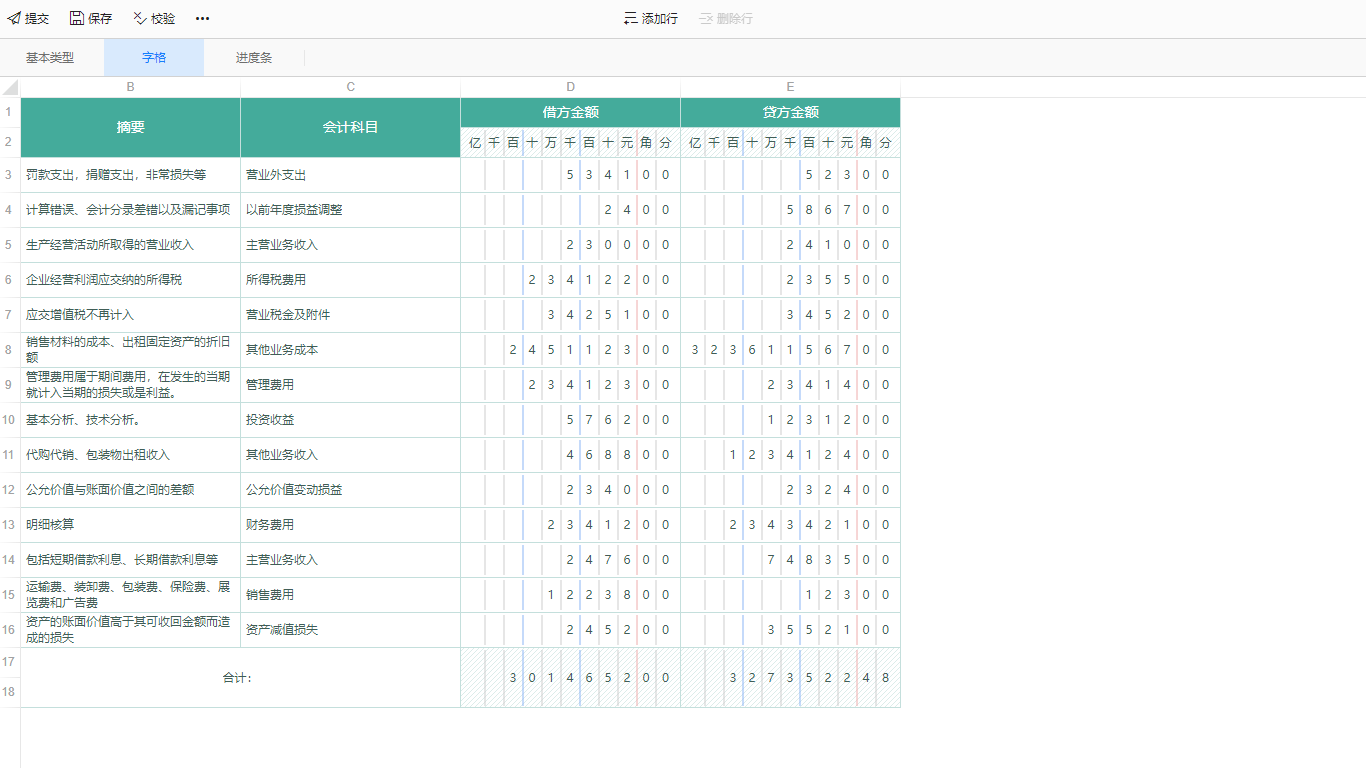This screenshot has height=768, width=1366.
Task: Click the select-all corner triangle
Action: point(10,88)
